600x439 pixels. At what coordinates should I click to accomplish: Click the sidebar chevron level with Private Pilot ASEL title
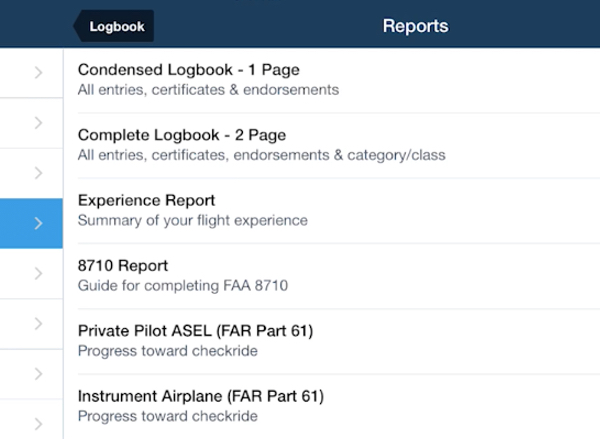pyautogui.click(x=38, y=324)
